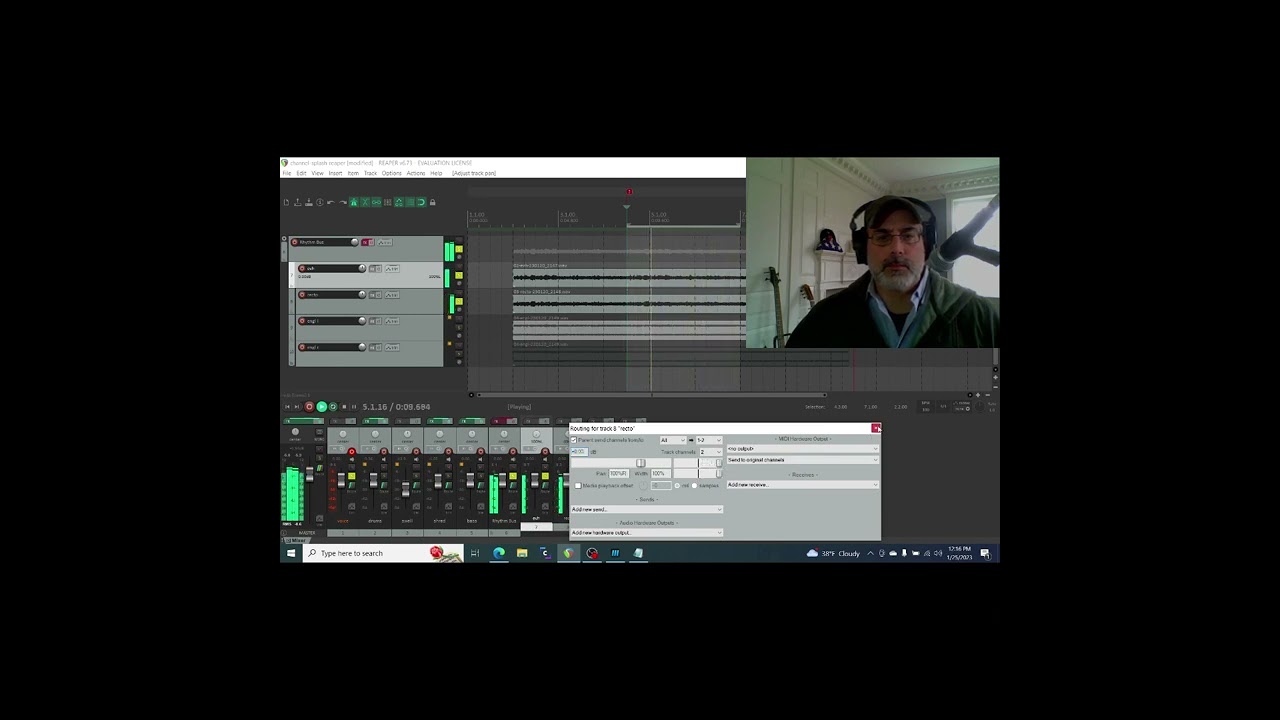Open the Actions menu
Viewport: 1280px width, 720px height.
[x=416, y=173]
